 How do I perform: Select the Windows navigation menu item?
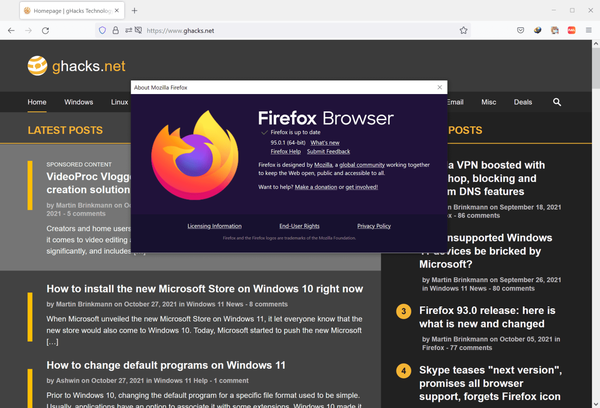click(78, 102)
